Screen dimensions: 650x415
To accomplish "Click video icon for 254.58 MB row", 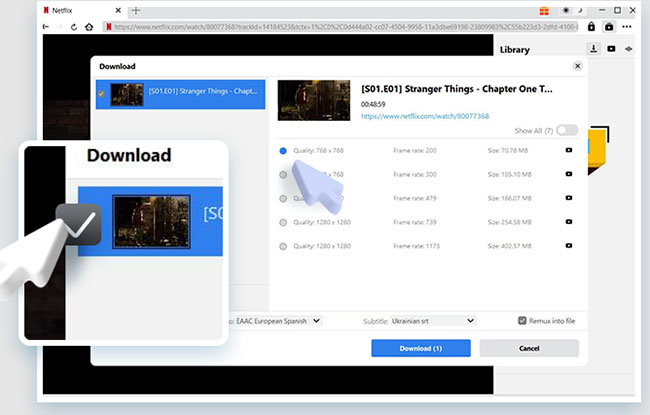I will 569,222.
